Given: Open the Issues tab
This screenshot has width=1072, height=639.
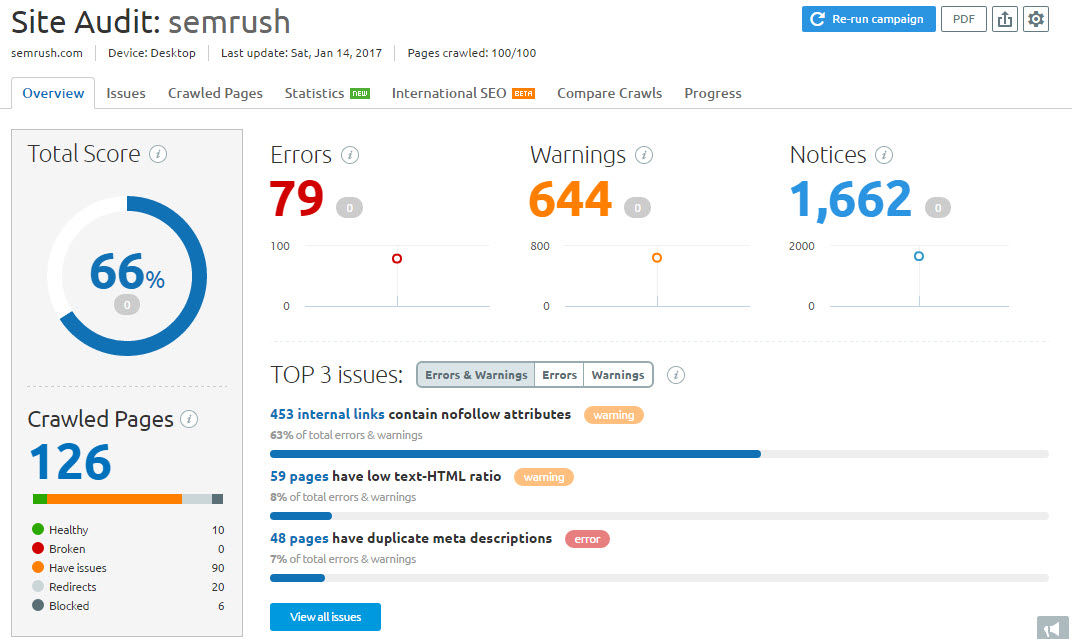Looking at the screenshot, I should pyautogui.click(x=126, y=93).
